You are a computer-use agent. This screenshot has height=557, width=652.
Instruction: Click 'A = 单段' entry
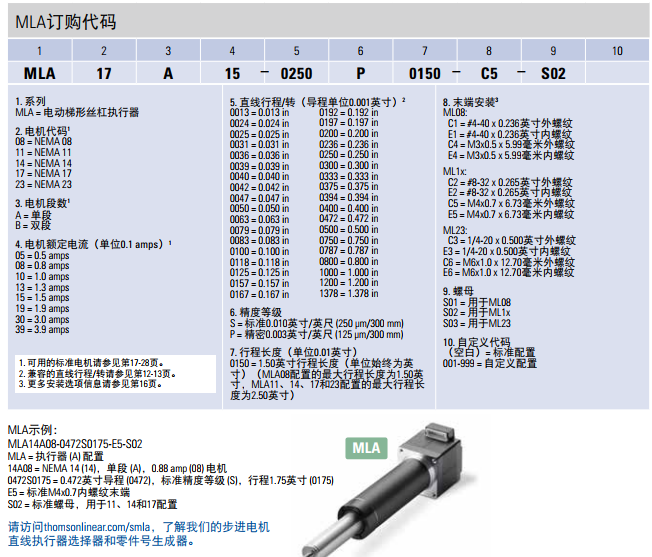click(x=33, y=215)
